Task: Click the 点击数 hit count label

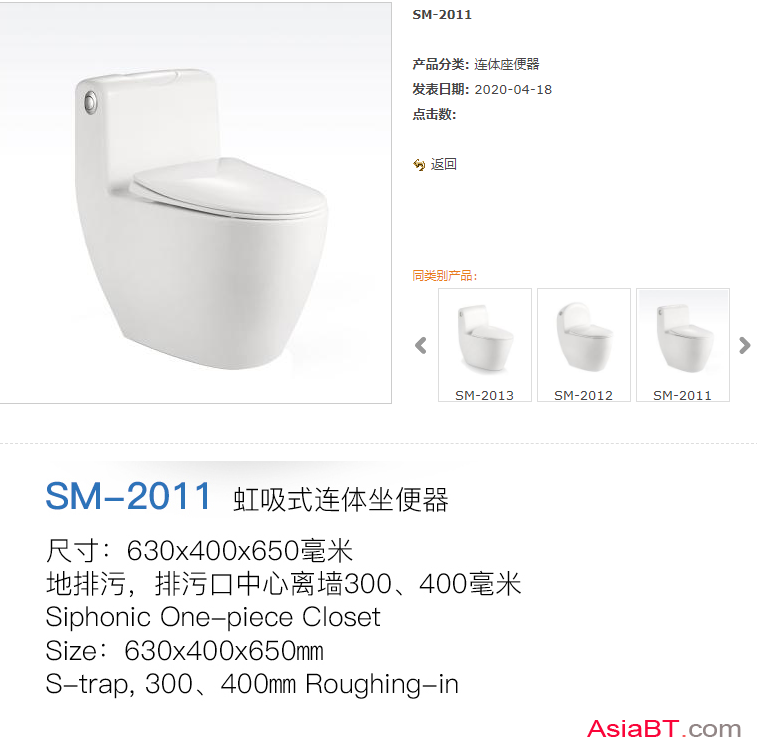Action: pos(434,114)
